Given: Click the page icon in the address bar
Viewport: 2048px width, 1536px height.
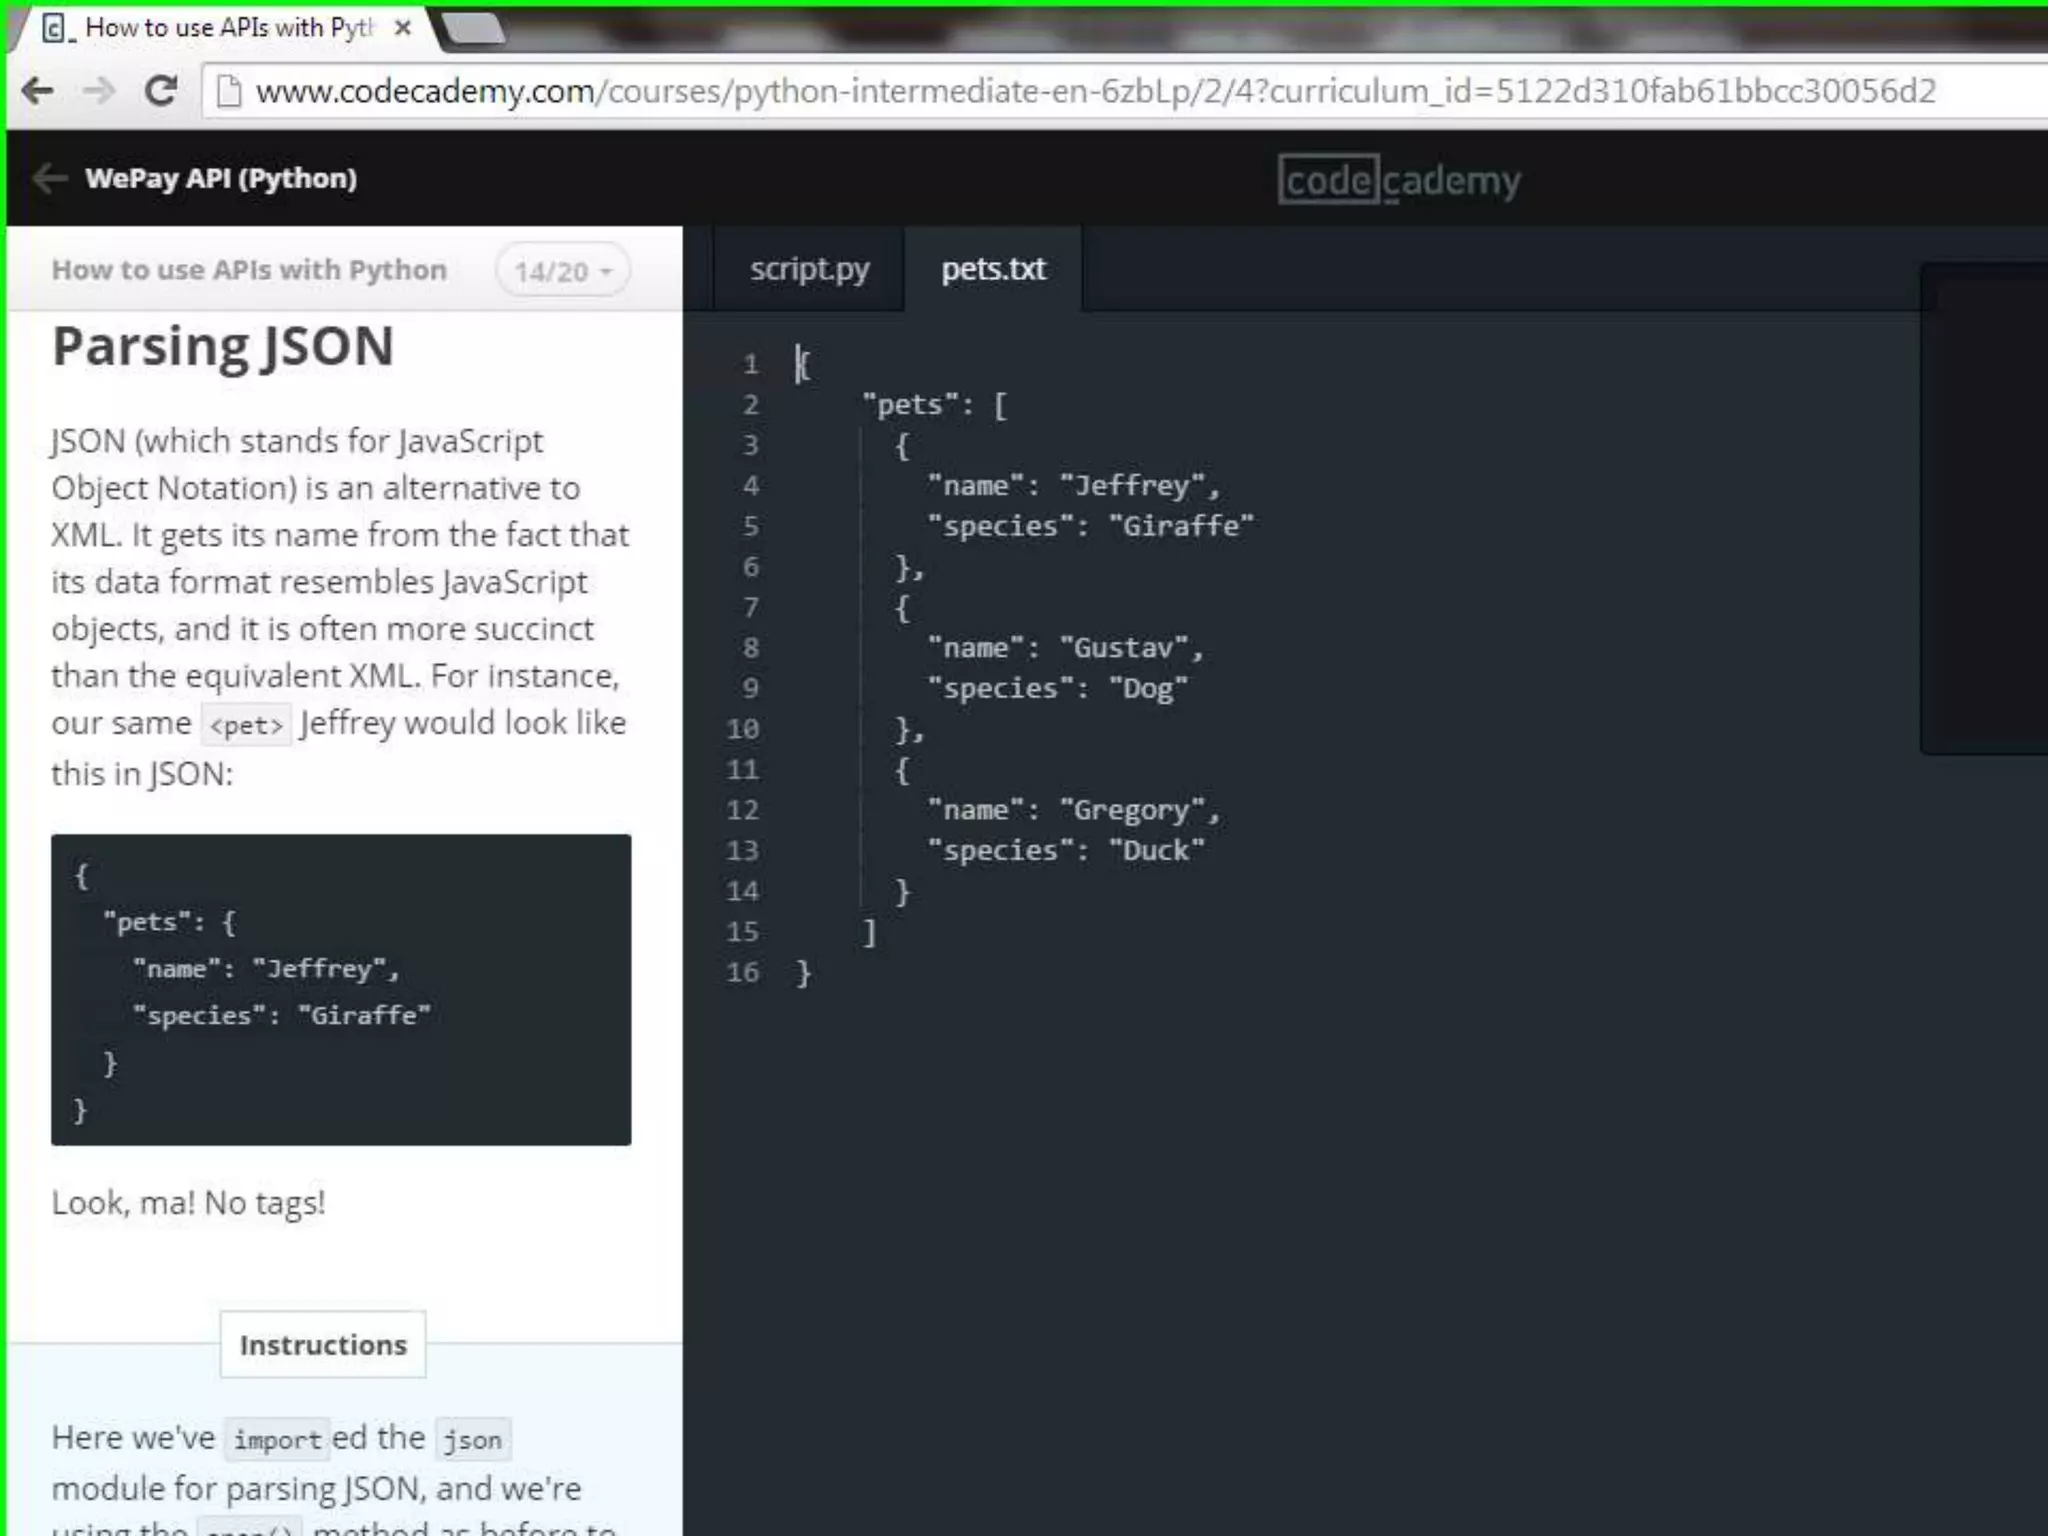Looking at the screenshot, I should click(229, 92).
